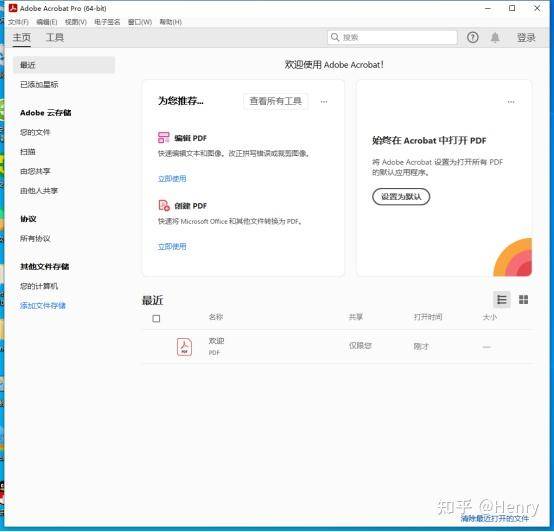554x532 pixels.
Task: Click the 创建 PDF tool icon
Action: click(x=164, y=205)
